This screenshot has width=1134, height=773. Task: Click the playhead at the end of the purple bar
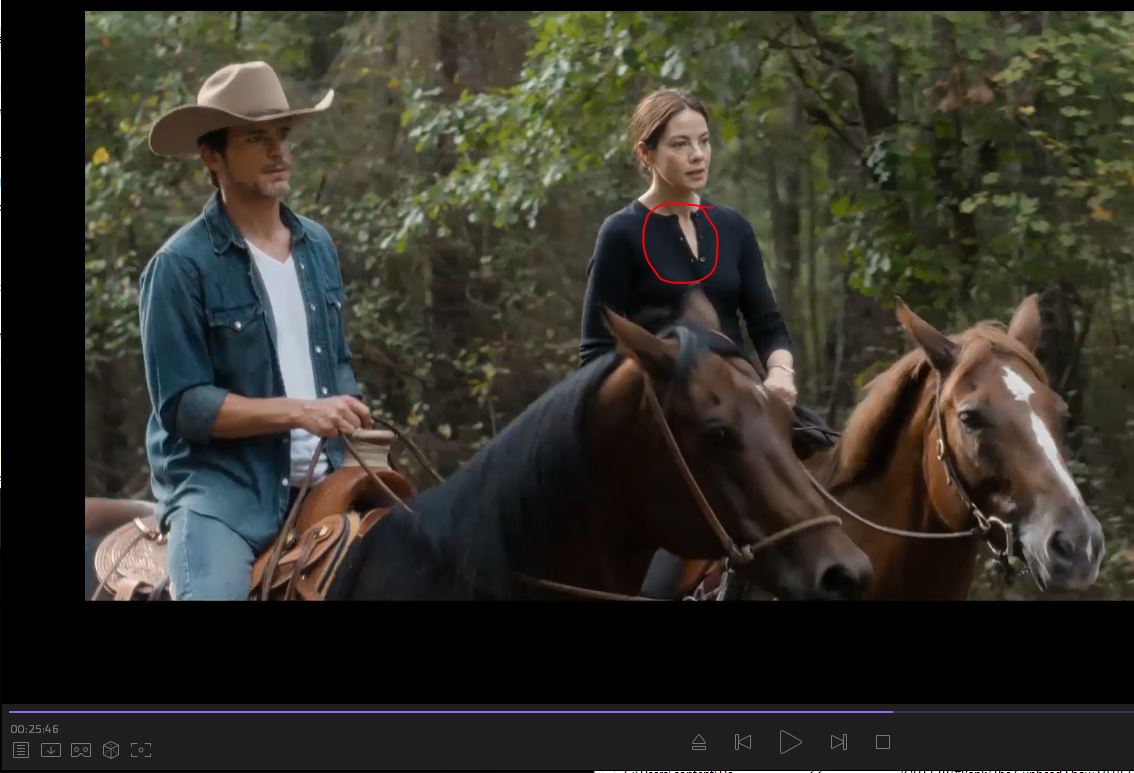coord(892,712)
